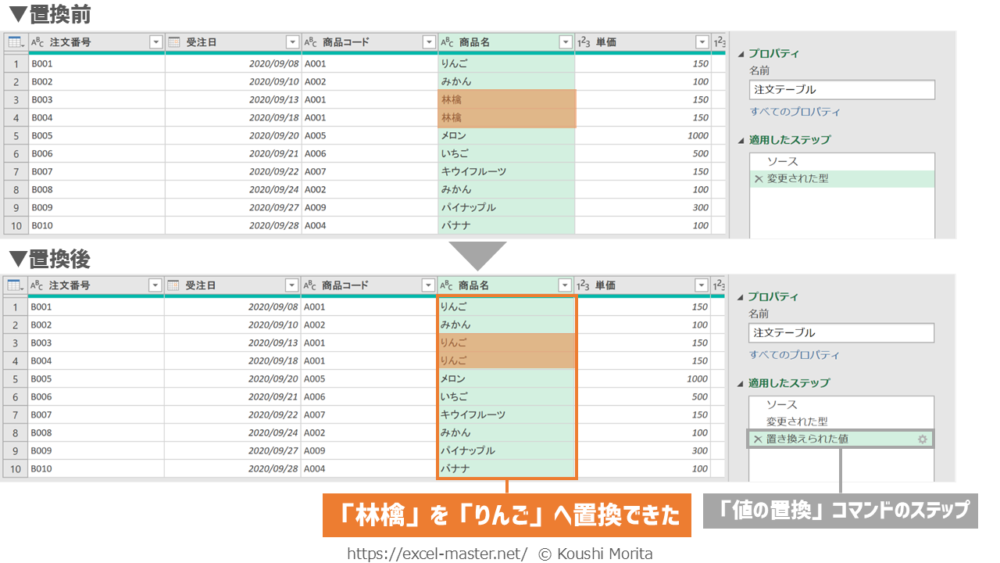The image size is (1000, 563).
Task: Click the 123 type icon of 単価 in upper table
Action: 583,42
